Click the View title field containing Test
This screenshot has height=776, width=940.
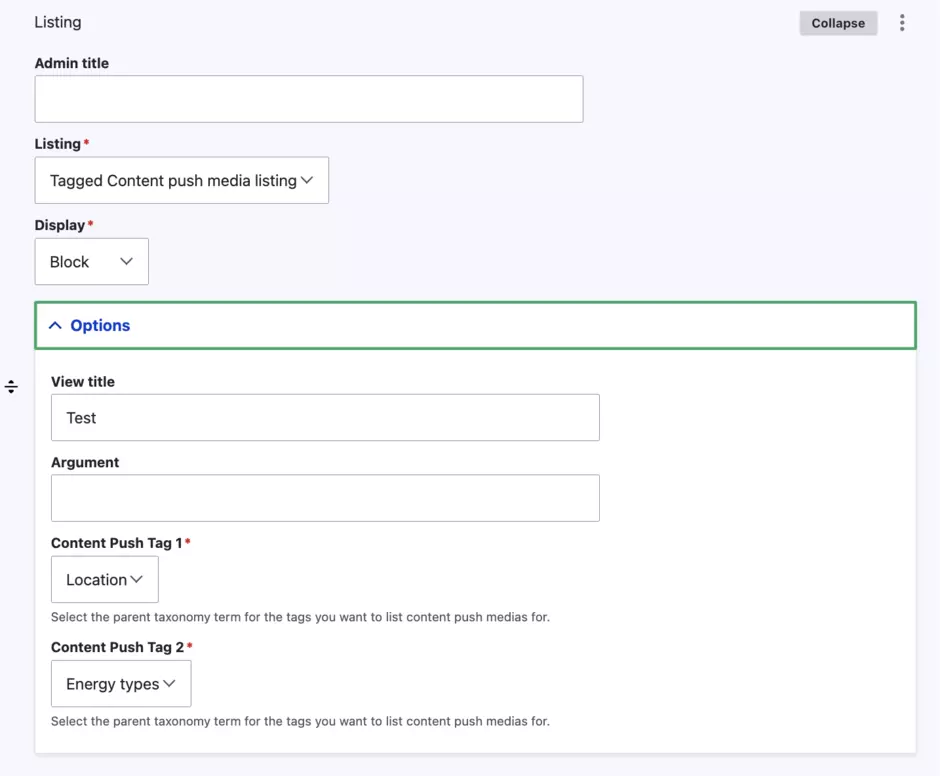coord(324,418)
